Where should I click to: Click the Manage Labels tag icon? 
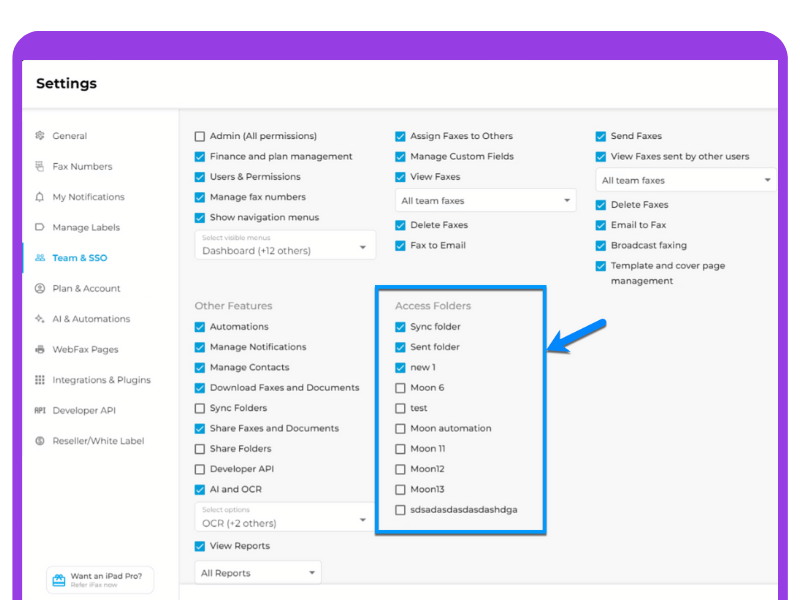pos(40,227)
